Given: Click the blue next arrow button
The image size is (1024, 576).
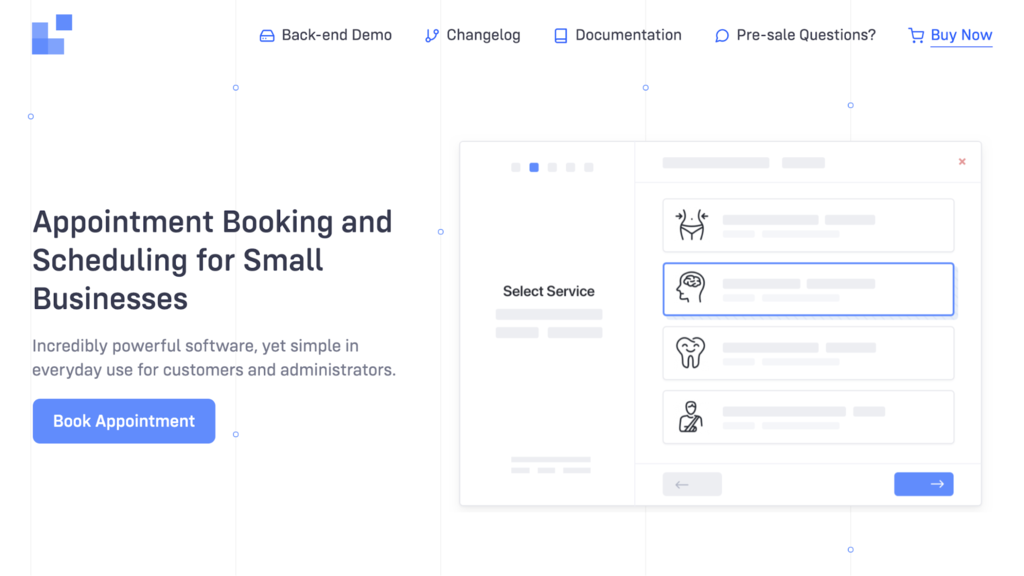Looking at the screenshot, I should (x=924, y=484).
